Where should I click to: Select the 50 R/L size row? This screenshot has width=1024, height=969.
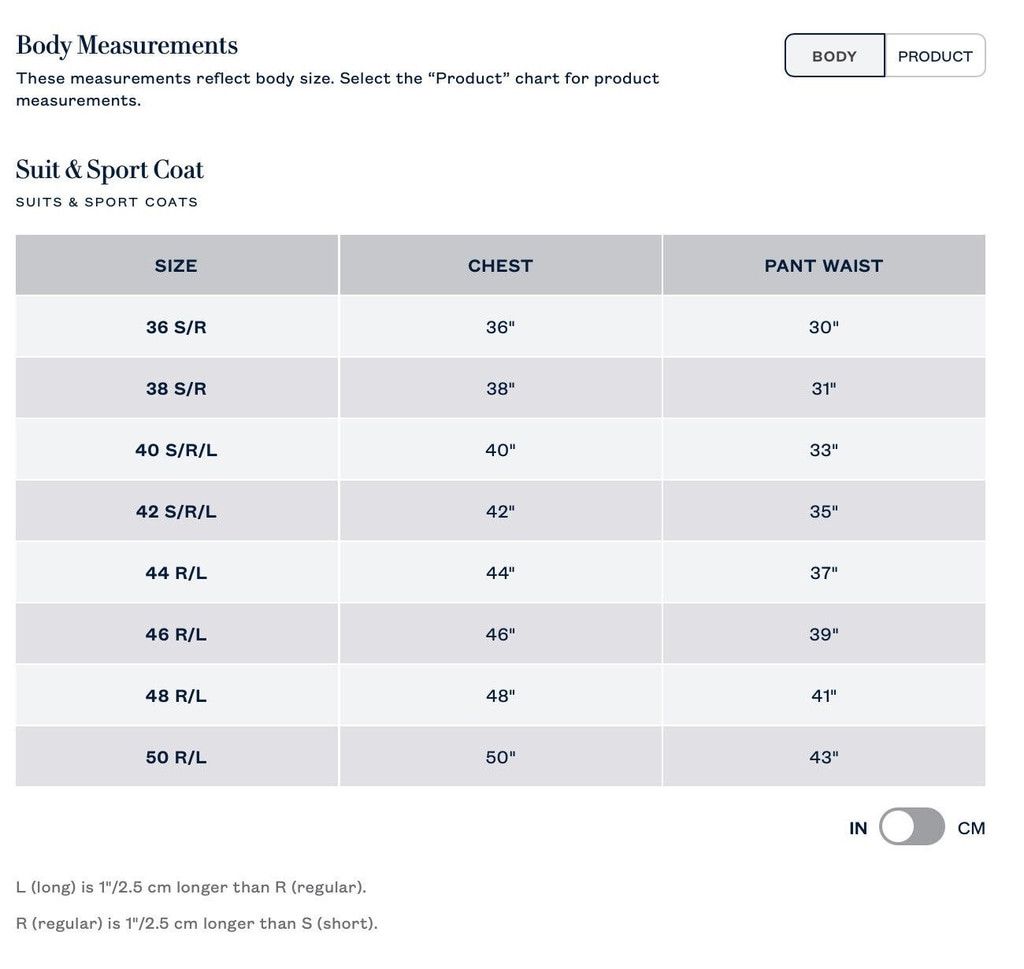click(x=500, y=756)
